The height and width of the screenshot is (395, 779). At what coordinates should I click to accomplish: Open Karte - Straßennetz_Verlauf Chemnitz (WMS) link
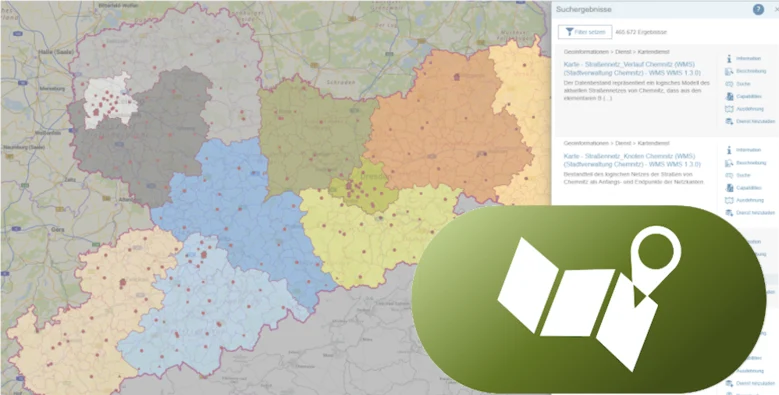tap(632, 69)
